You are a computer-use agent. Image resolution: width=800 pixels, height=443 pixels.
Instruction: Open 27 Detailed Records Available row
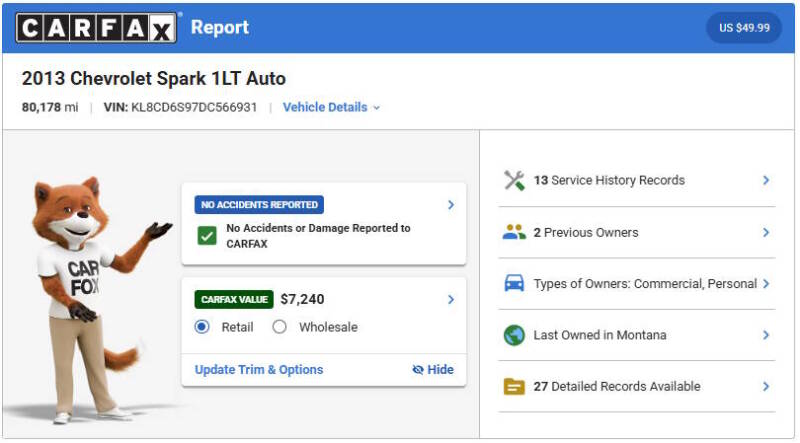637,386
